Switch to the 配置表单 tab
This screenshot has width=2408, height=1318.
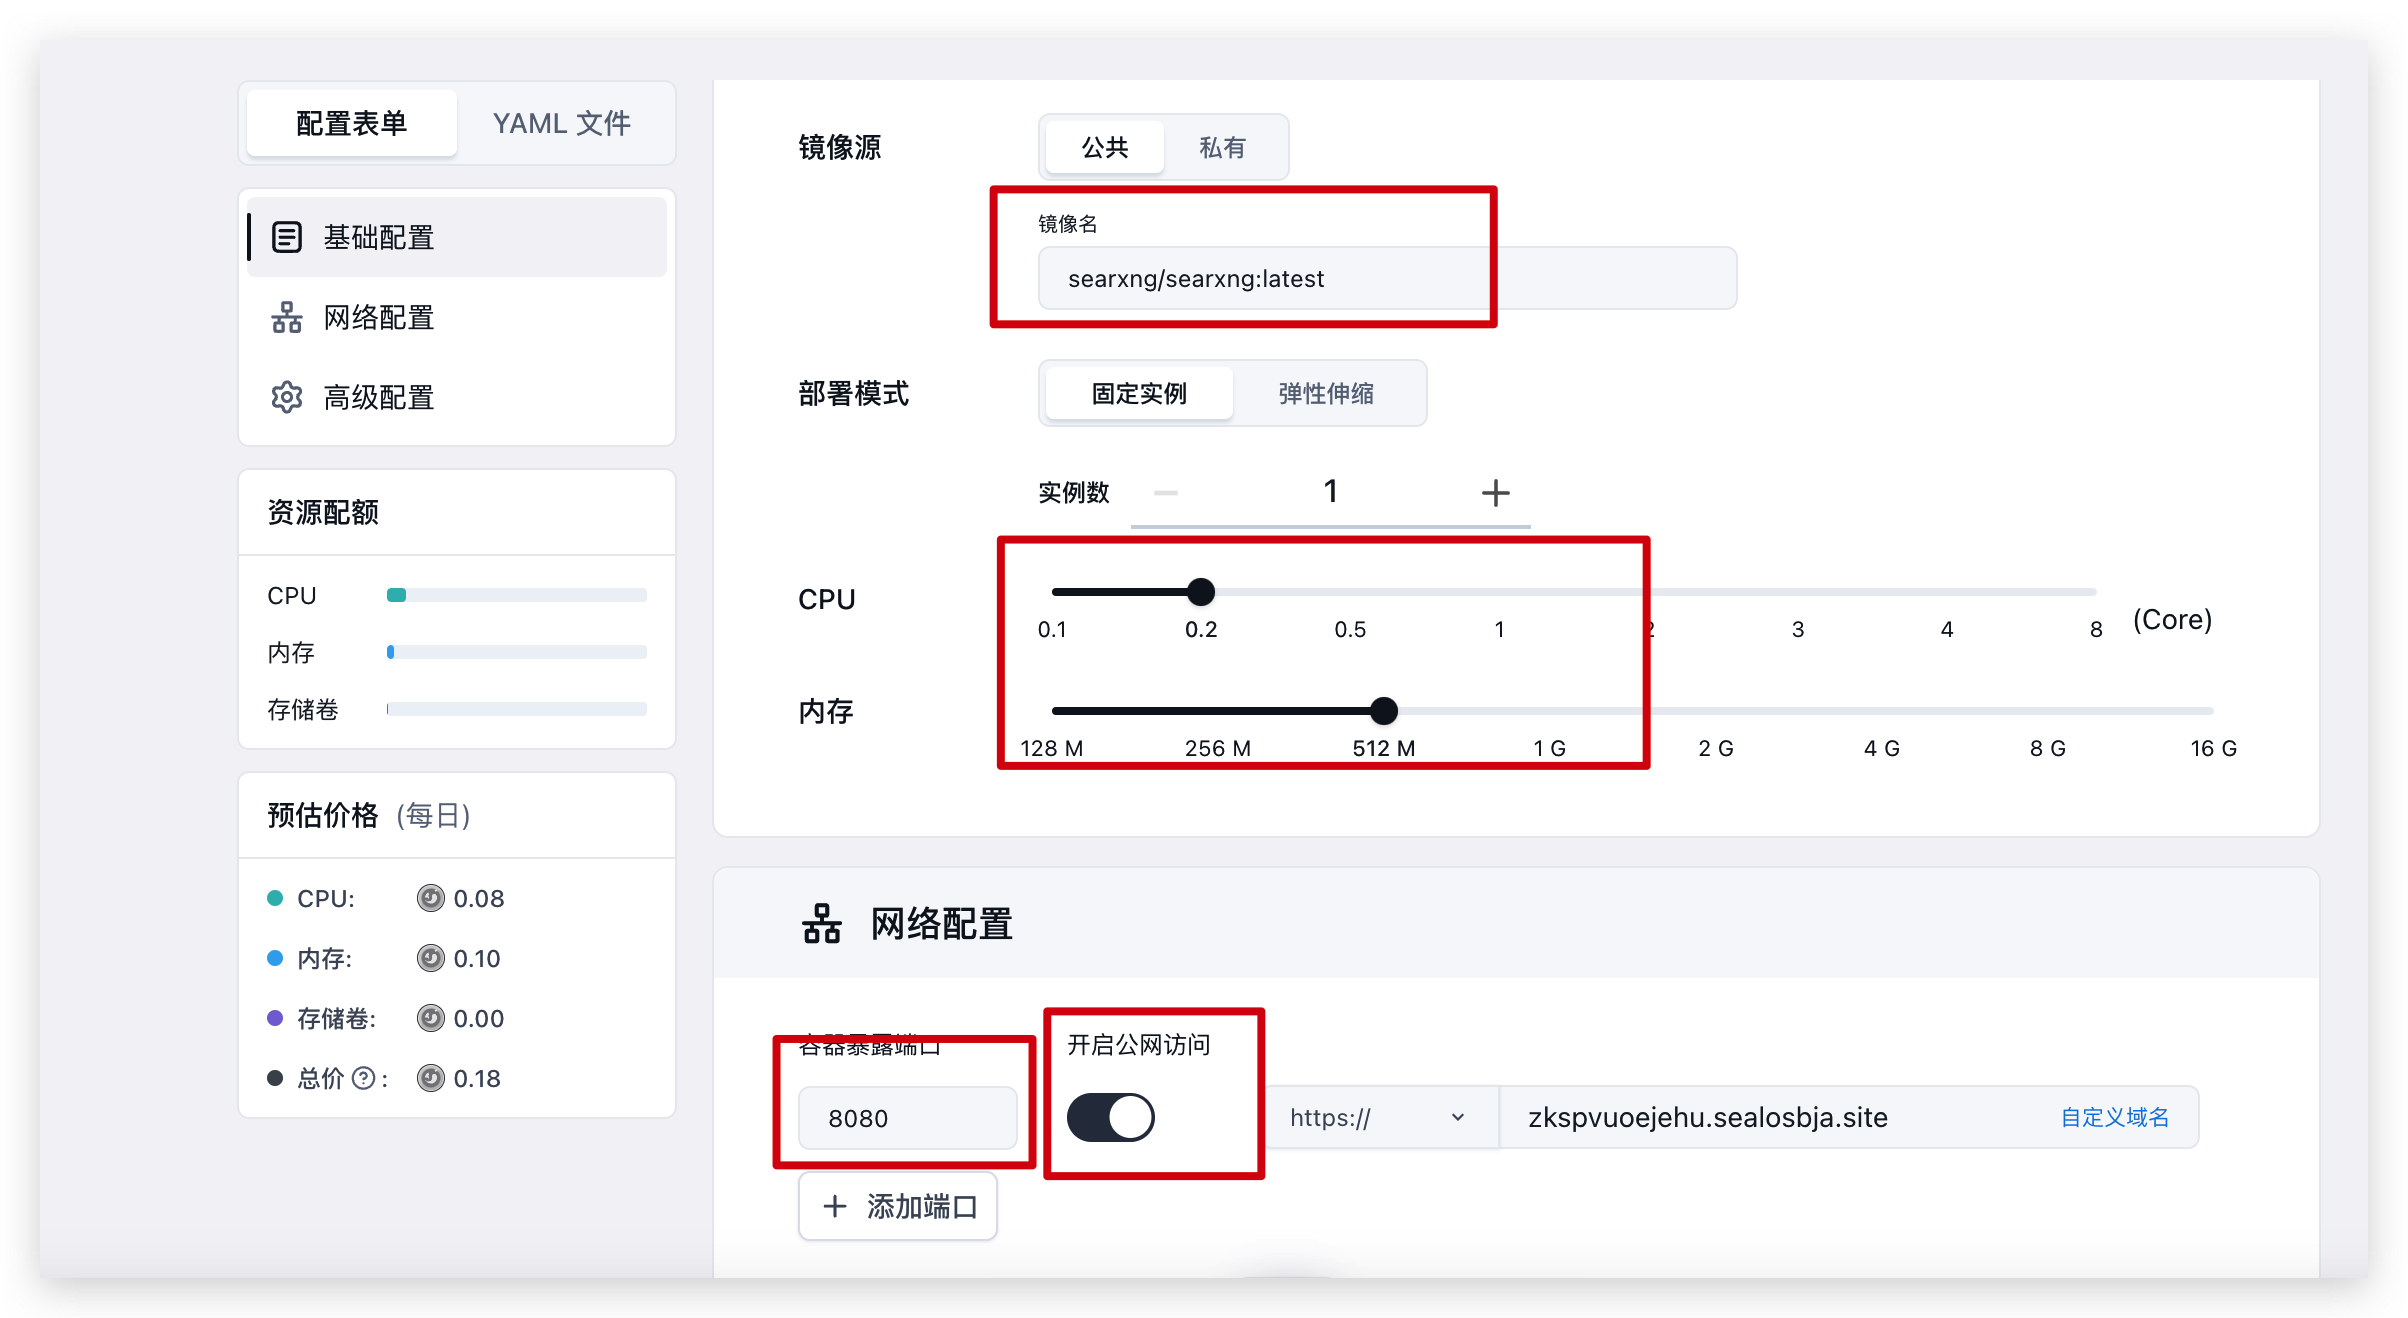[x=352, y=123]
